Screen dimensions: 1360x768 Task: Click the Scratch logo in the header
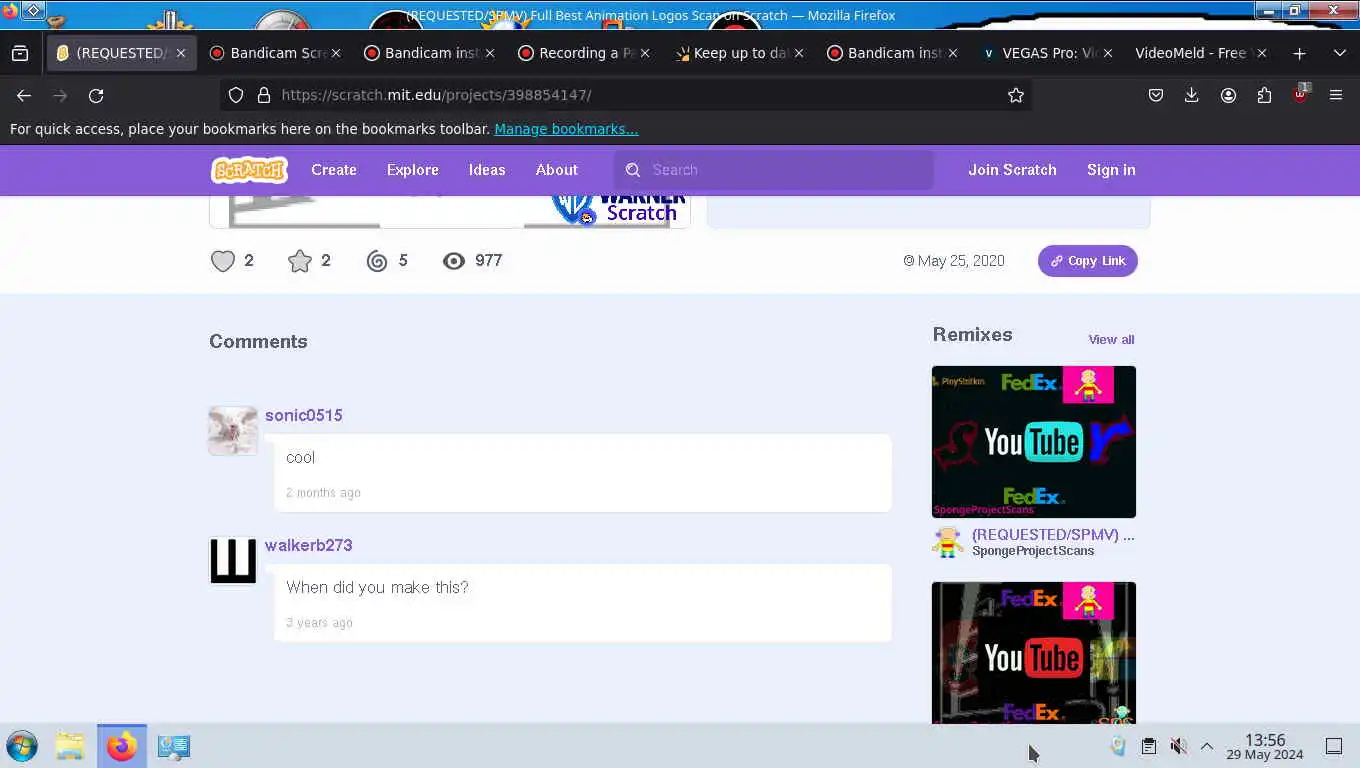249,170
